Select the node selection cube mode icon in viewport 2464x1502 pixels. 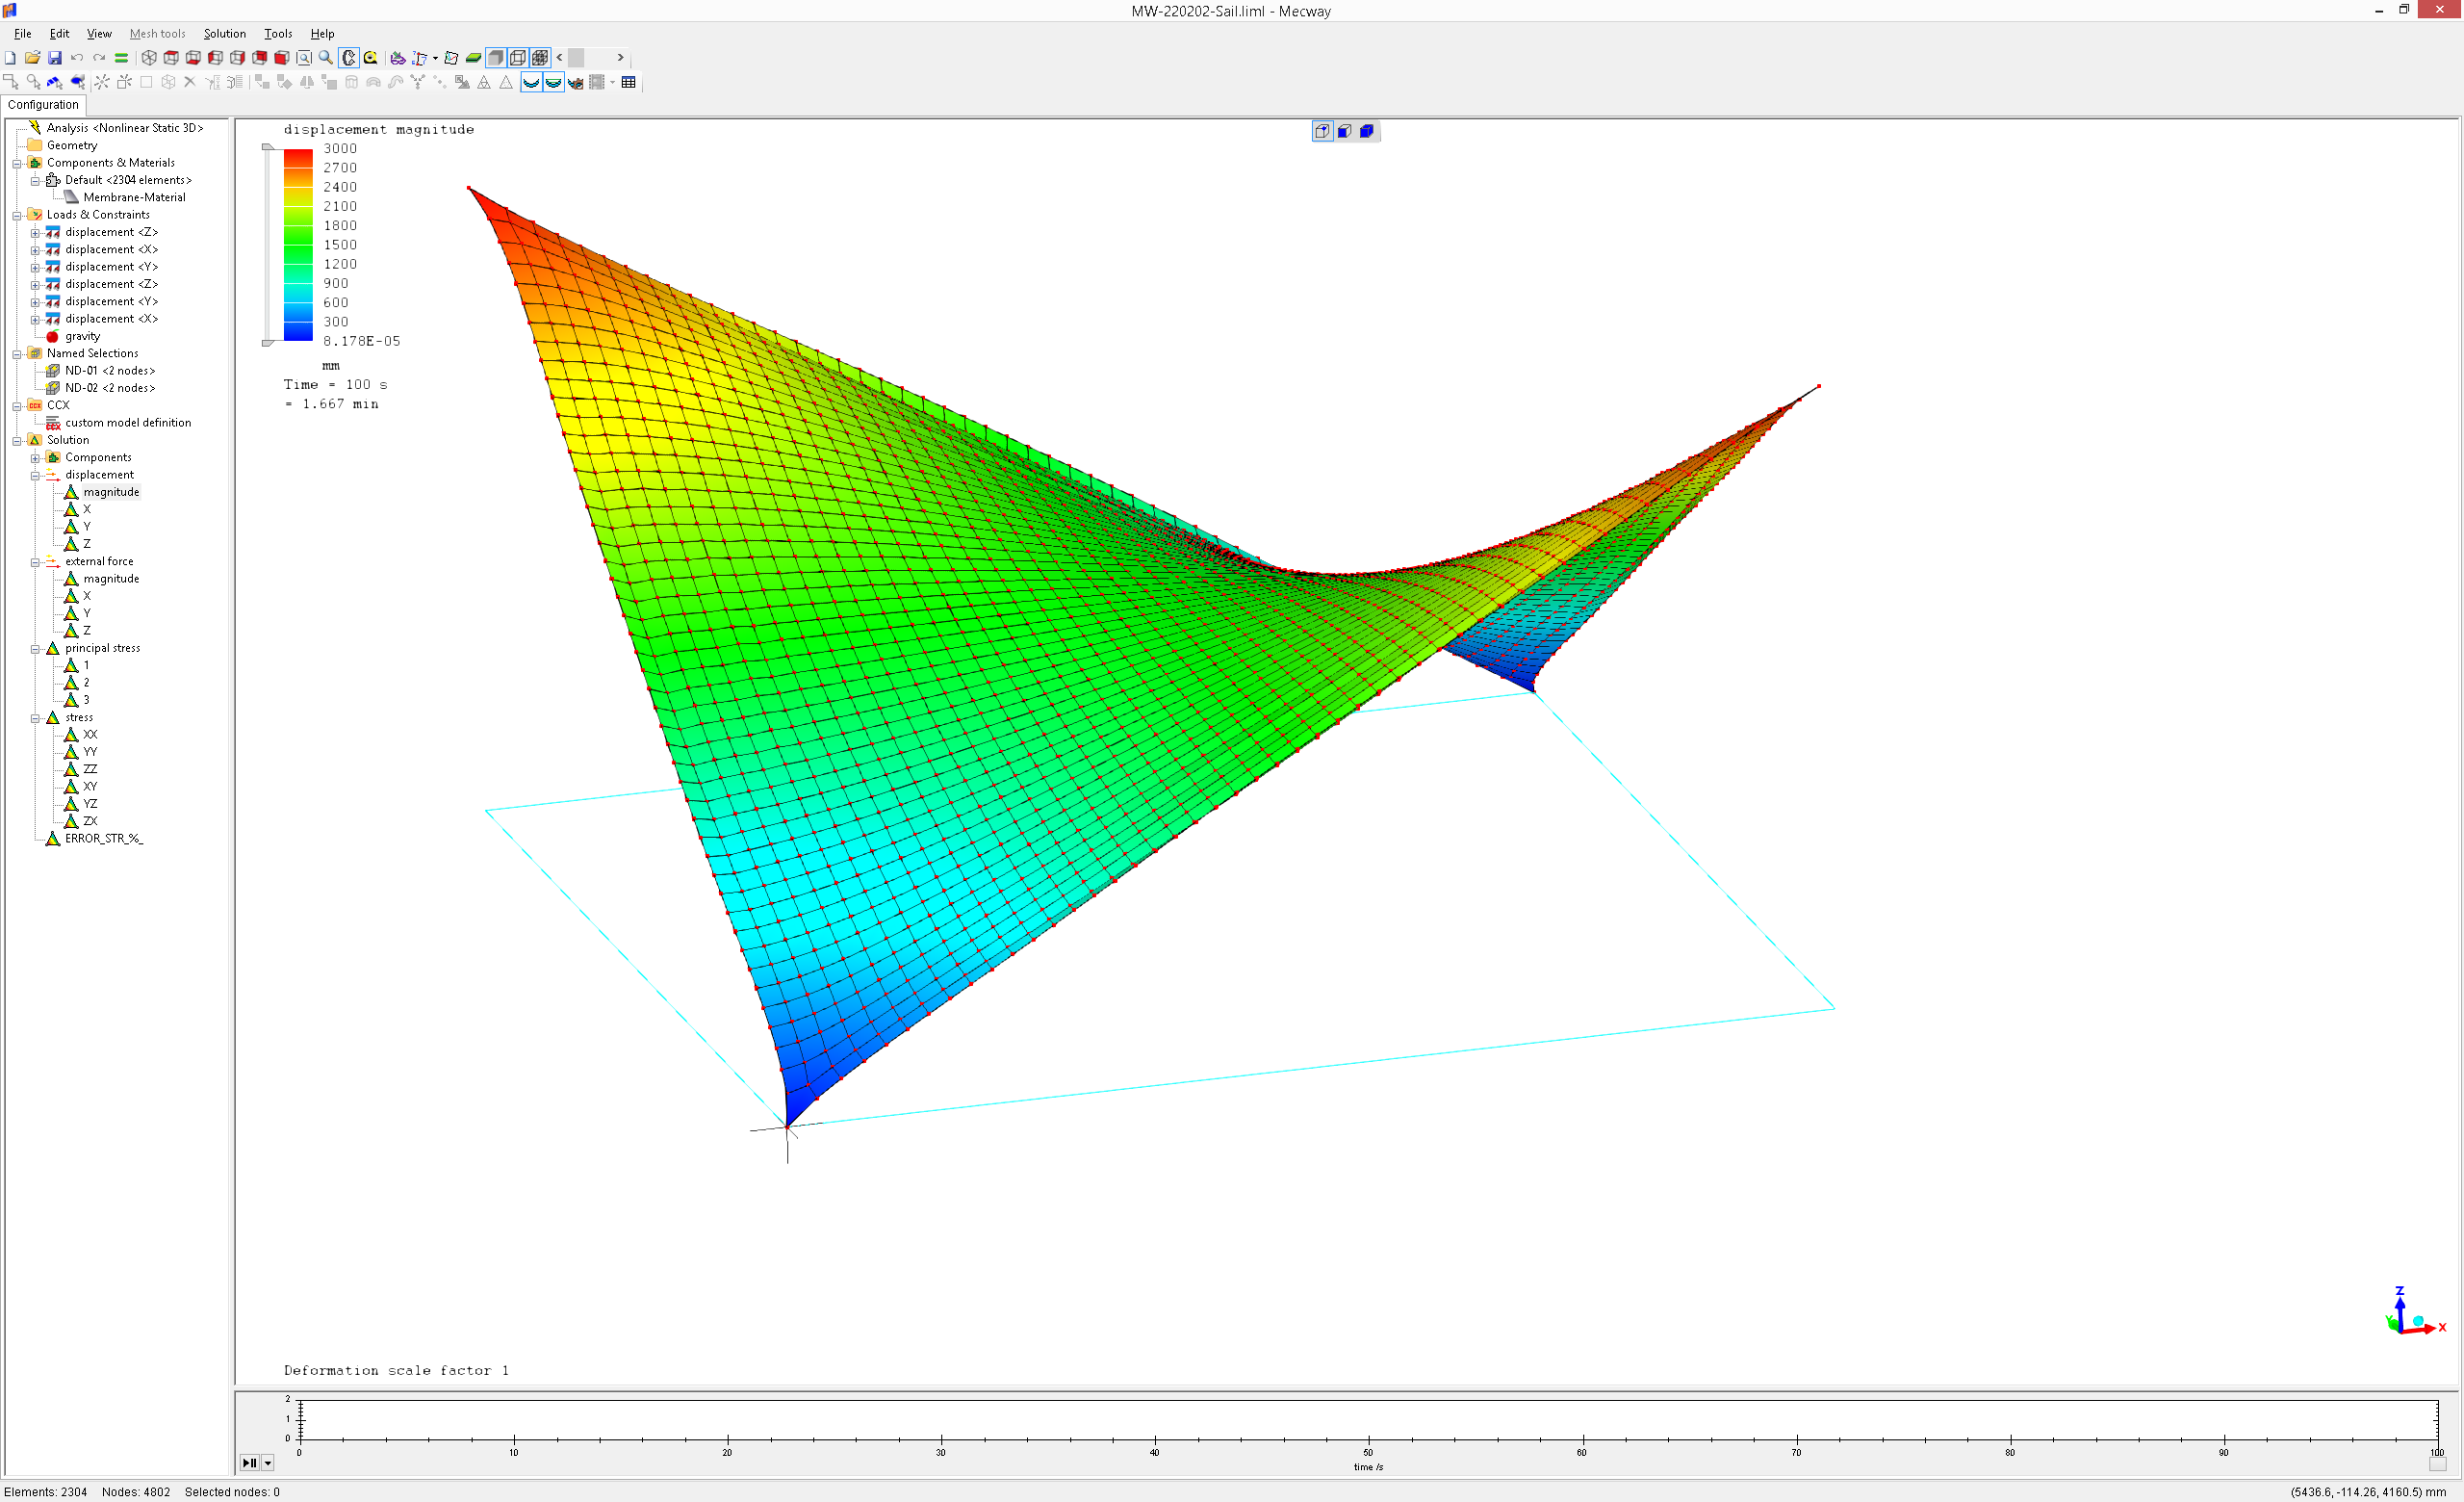coord(1323,131)
